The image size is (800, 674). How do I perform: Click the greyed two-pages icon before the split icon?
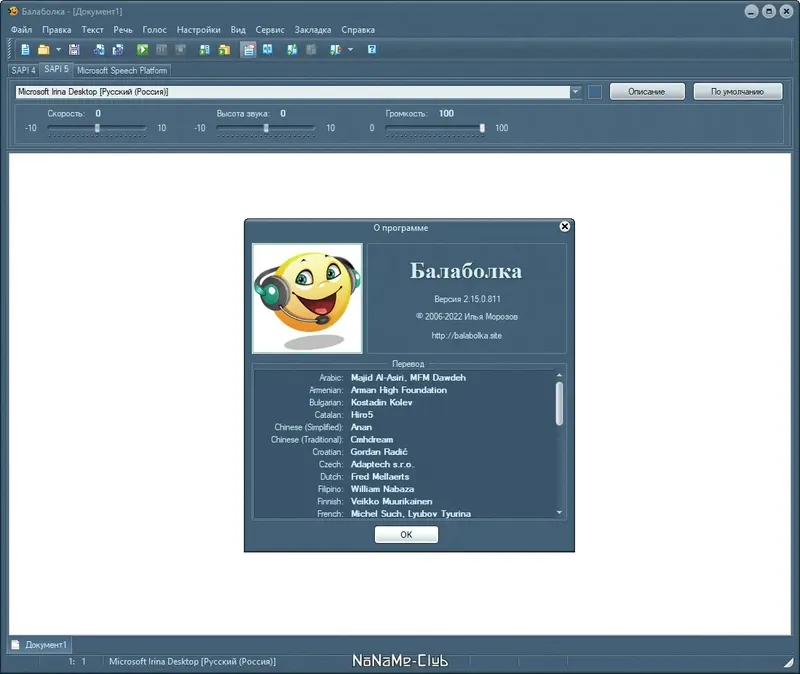(311, 49)
